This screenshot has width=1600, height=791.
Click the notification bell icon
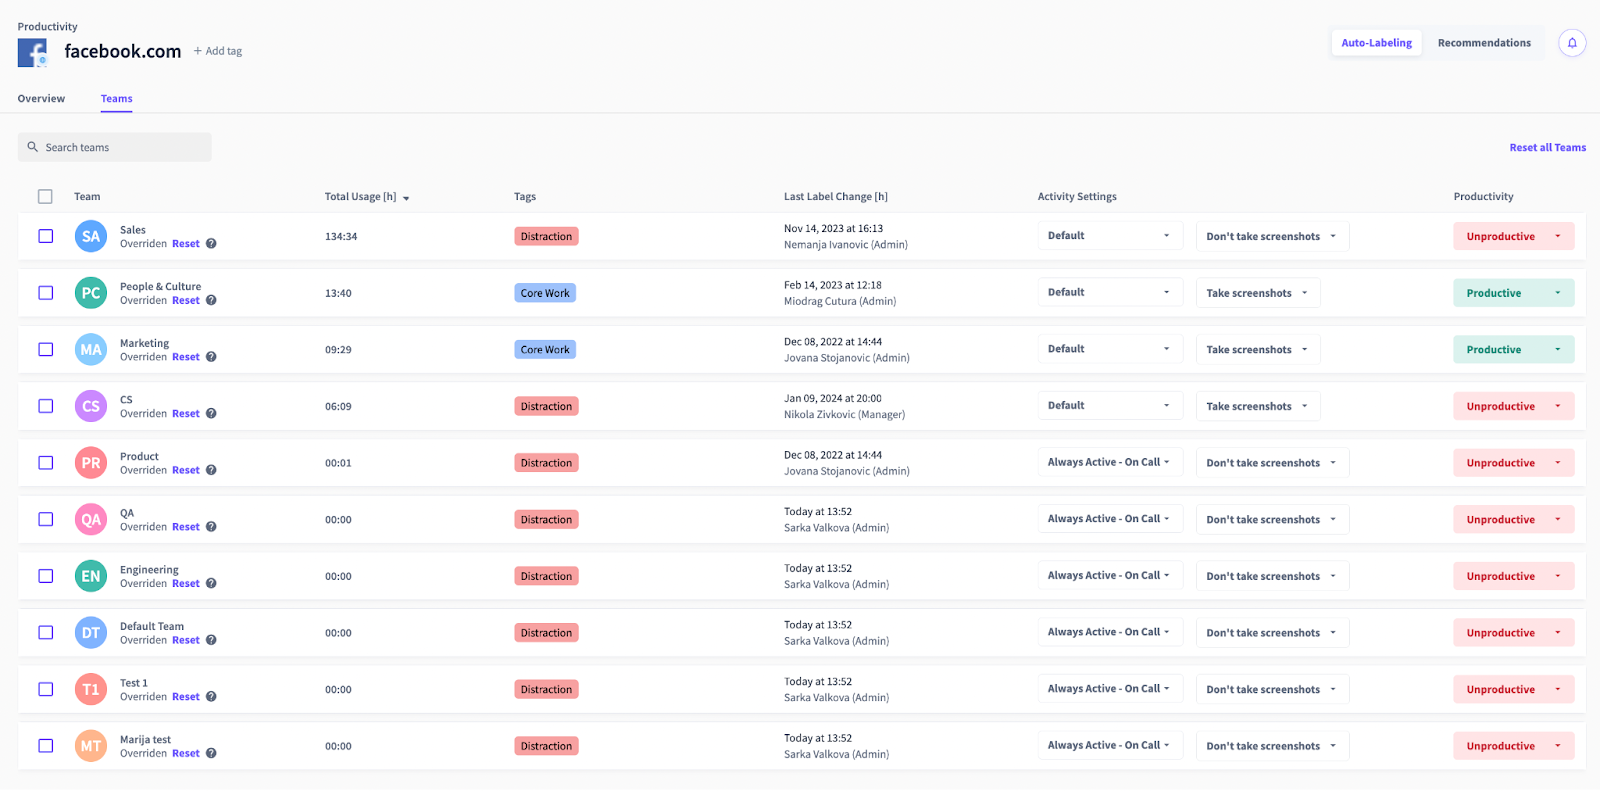pos(1571,43)
